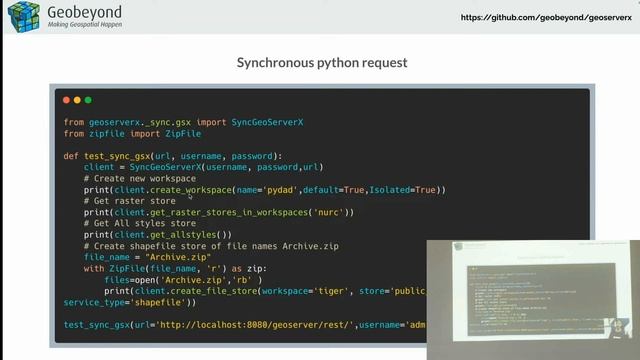
Task: Click the 'def test_sync_gsx' function definition
Action: click(x=173, y=156)
